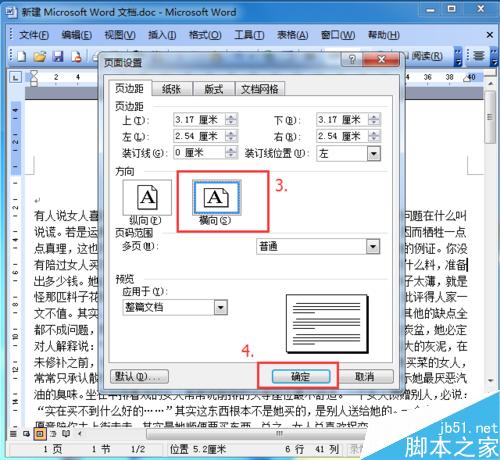Screen dimensions: 500x460
Task: Click the OK (确定) button
Action: coord(301,377)
